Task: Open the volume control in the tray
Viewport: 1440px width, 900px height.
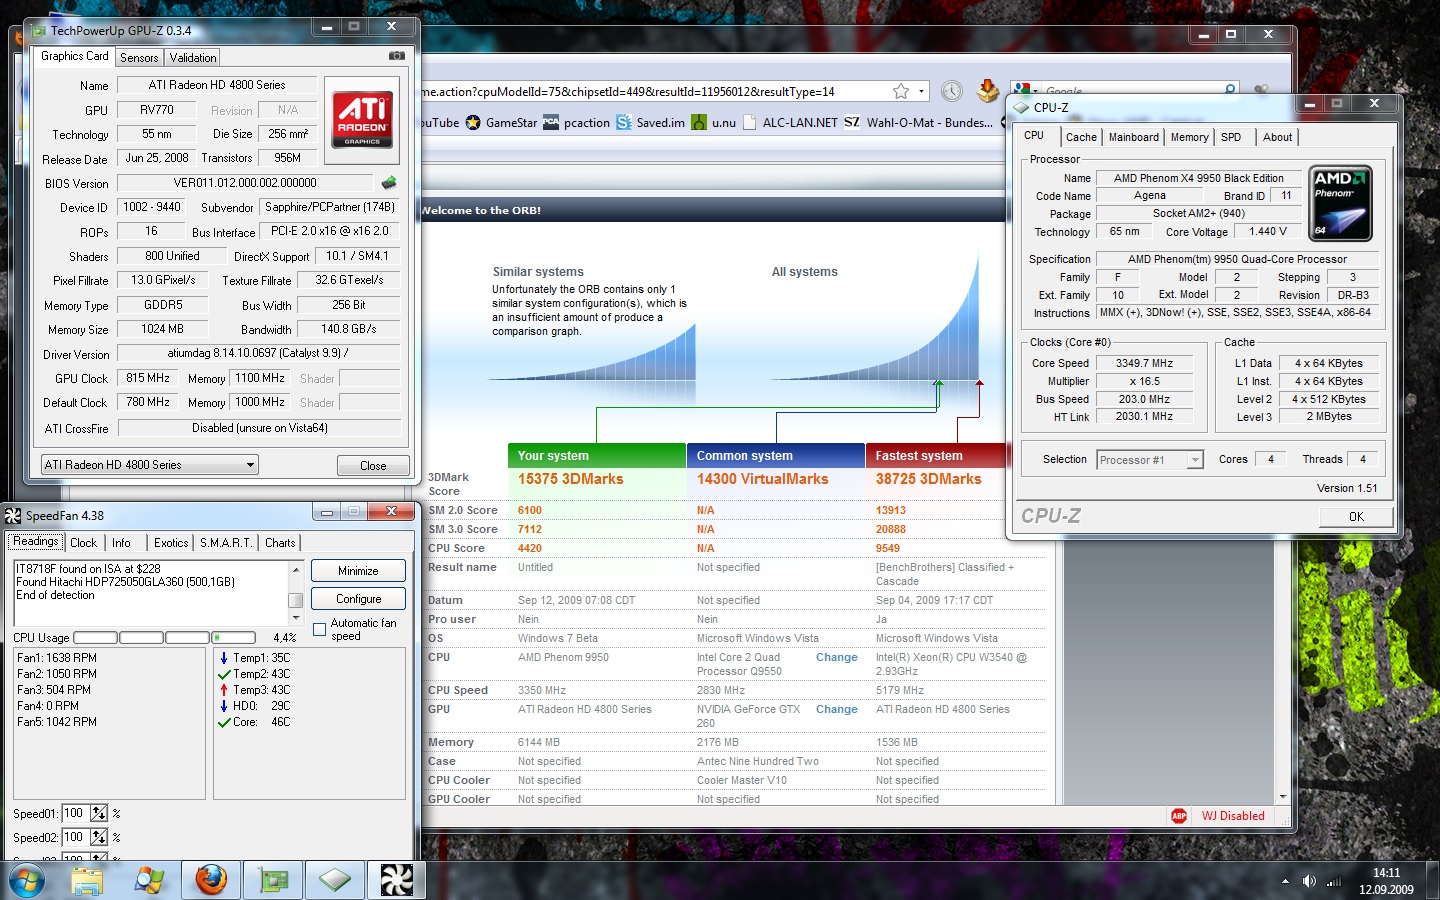Action: pyautogui.click(x=1309, y=881)
